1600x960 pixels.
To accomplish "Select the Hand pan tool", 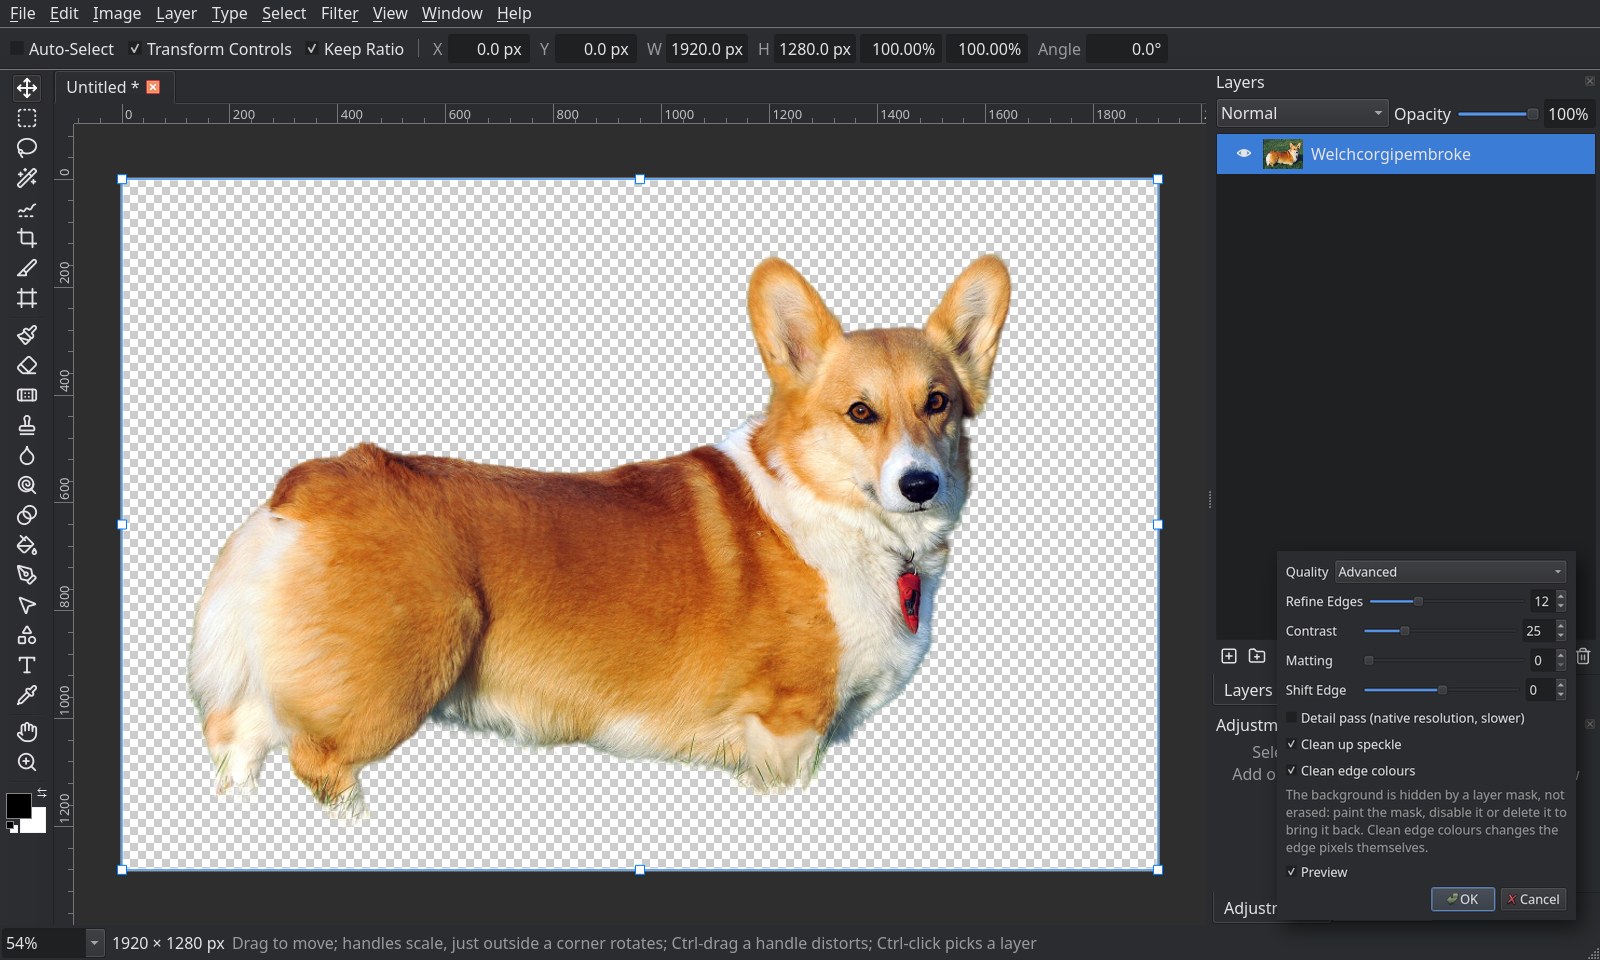I will coord(27,732).
